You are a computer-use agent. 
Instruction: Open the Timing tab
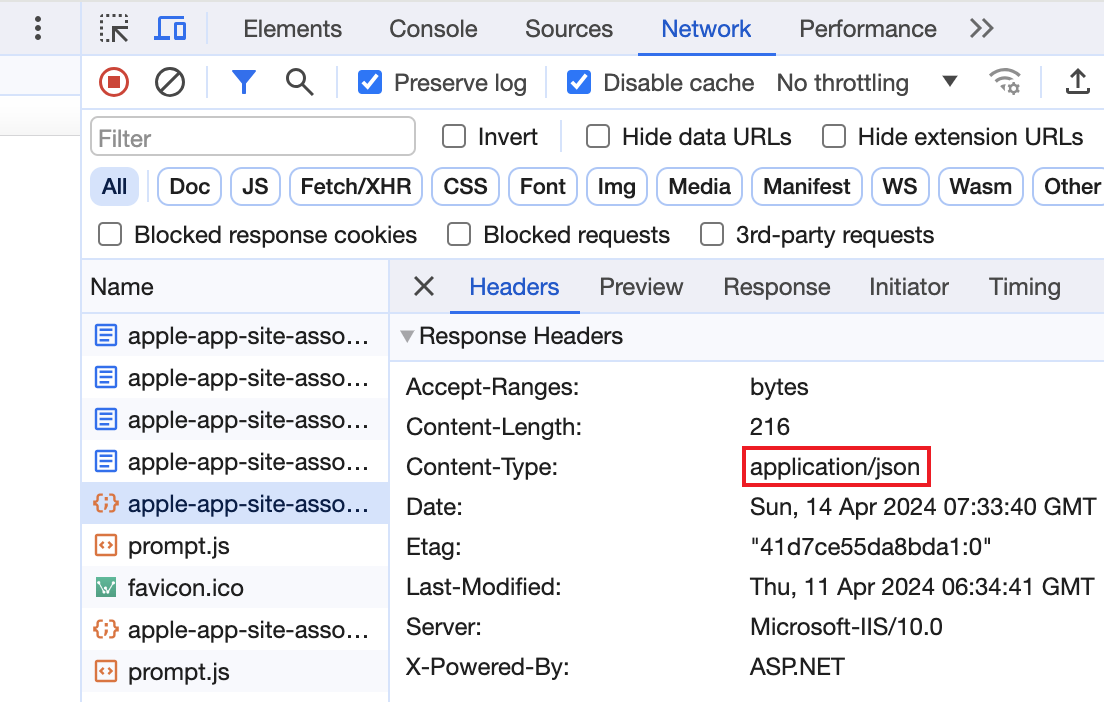[1024, 287]
